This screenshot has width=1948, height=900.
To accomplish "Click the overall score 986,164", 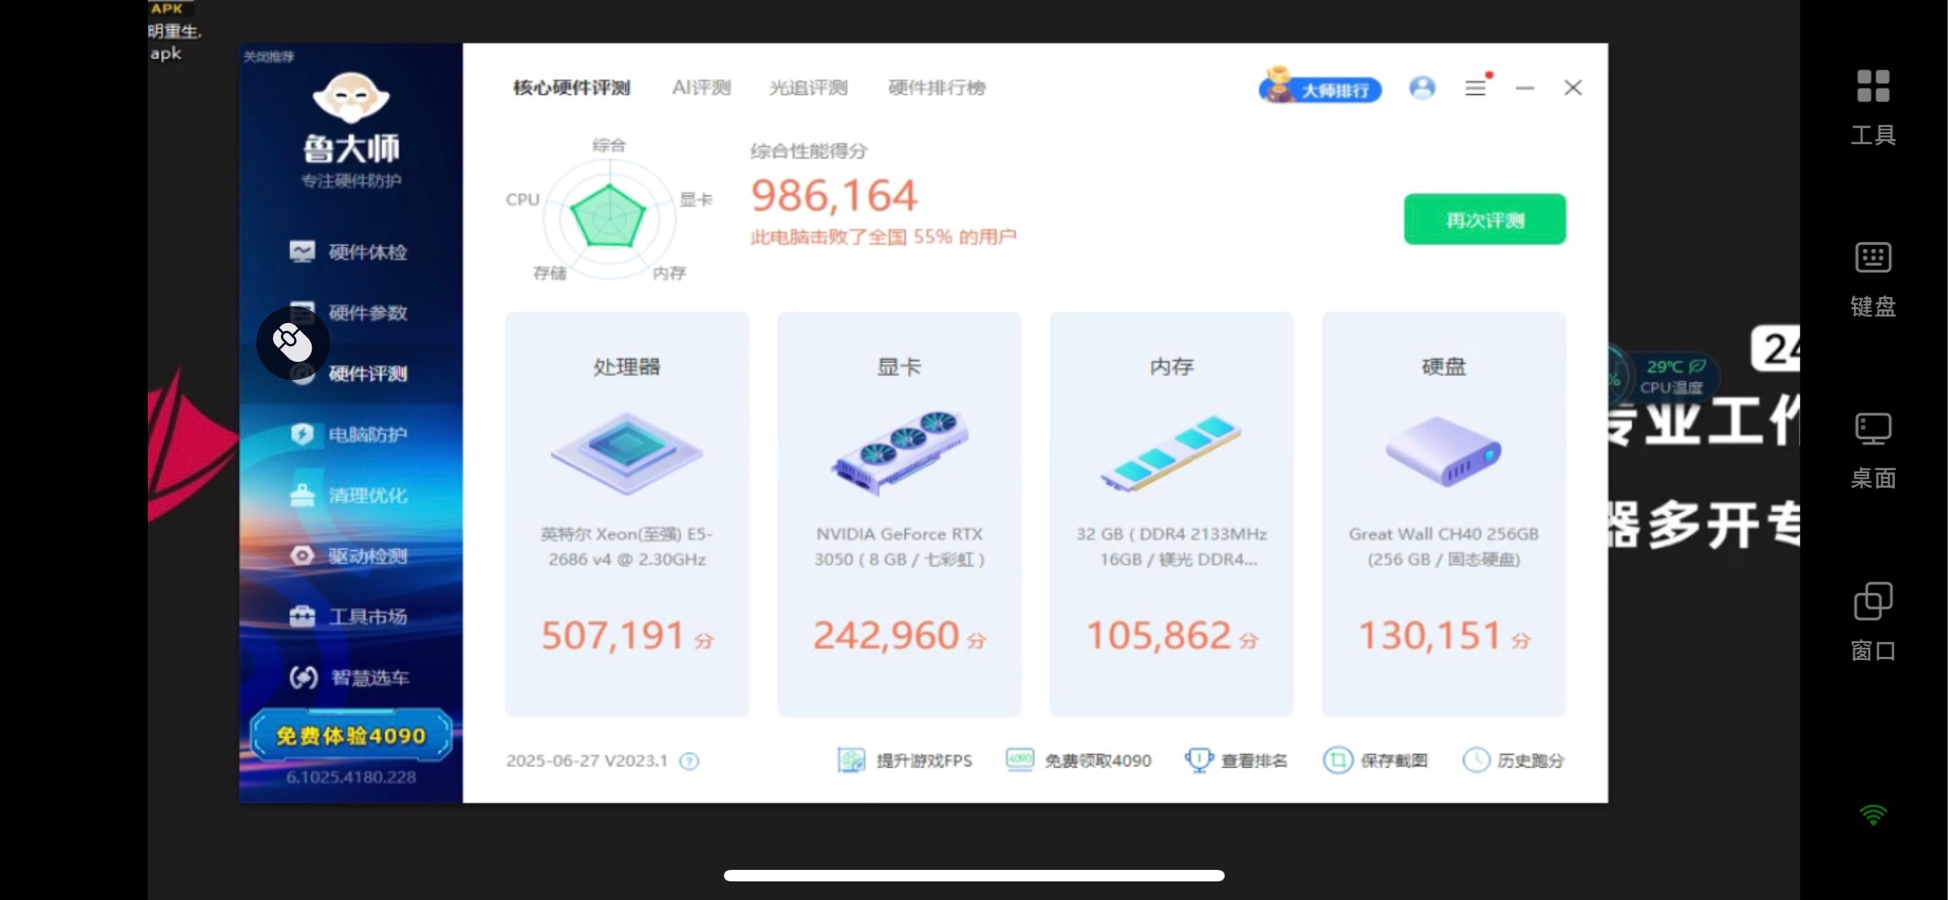I will [834, 196].
